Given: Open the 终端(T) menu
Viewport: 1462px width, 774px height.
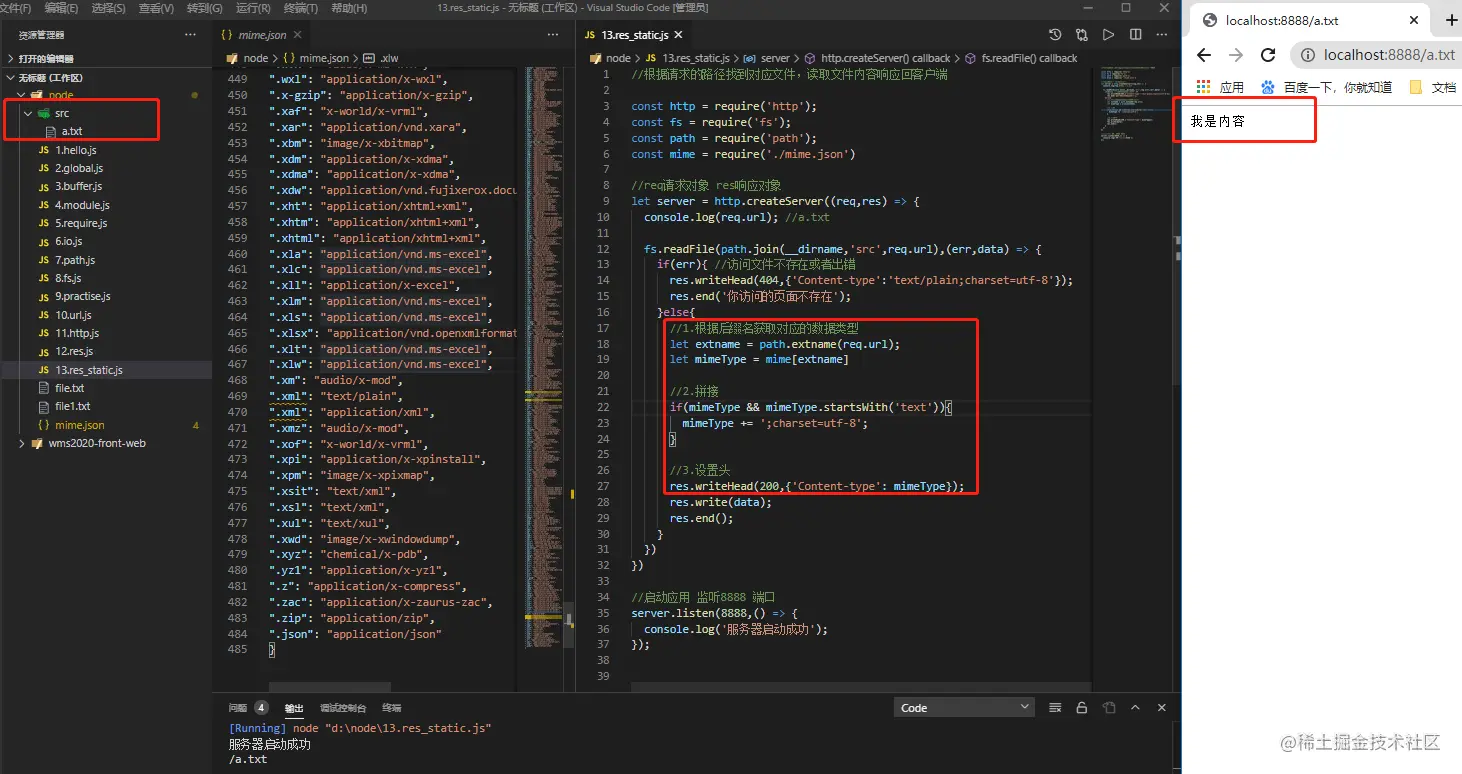Looking at the screenshot, I should point(301,8).
